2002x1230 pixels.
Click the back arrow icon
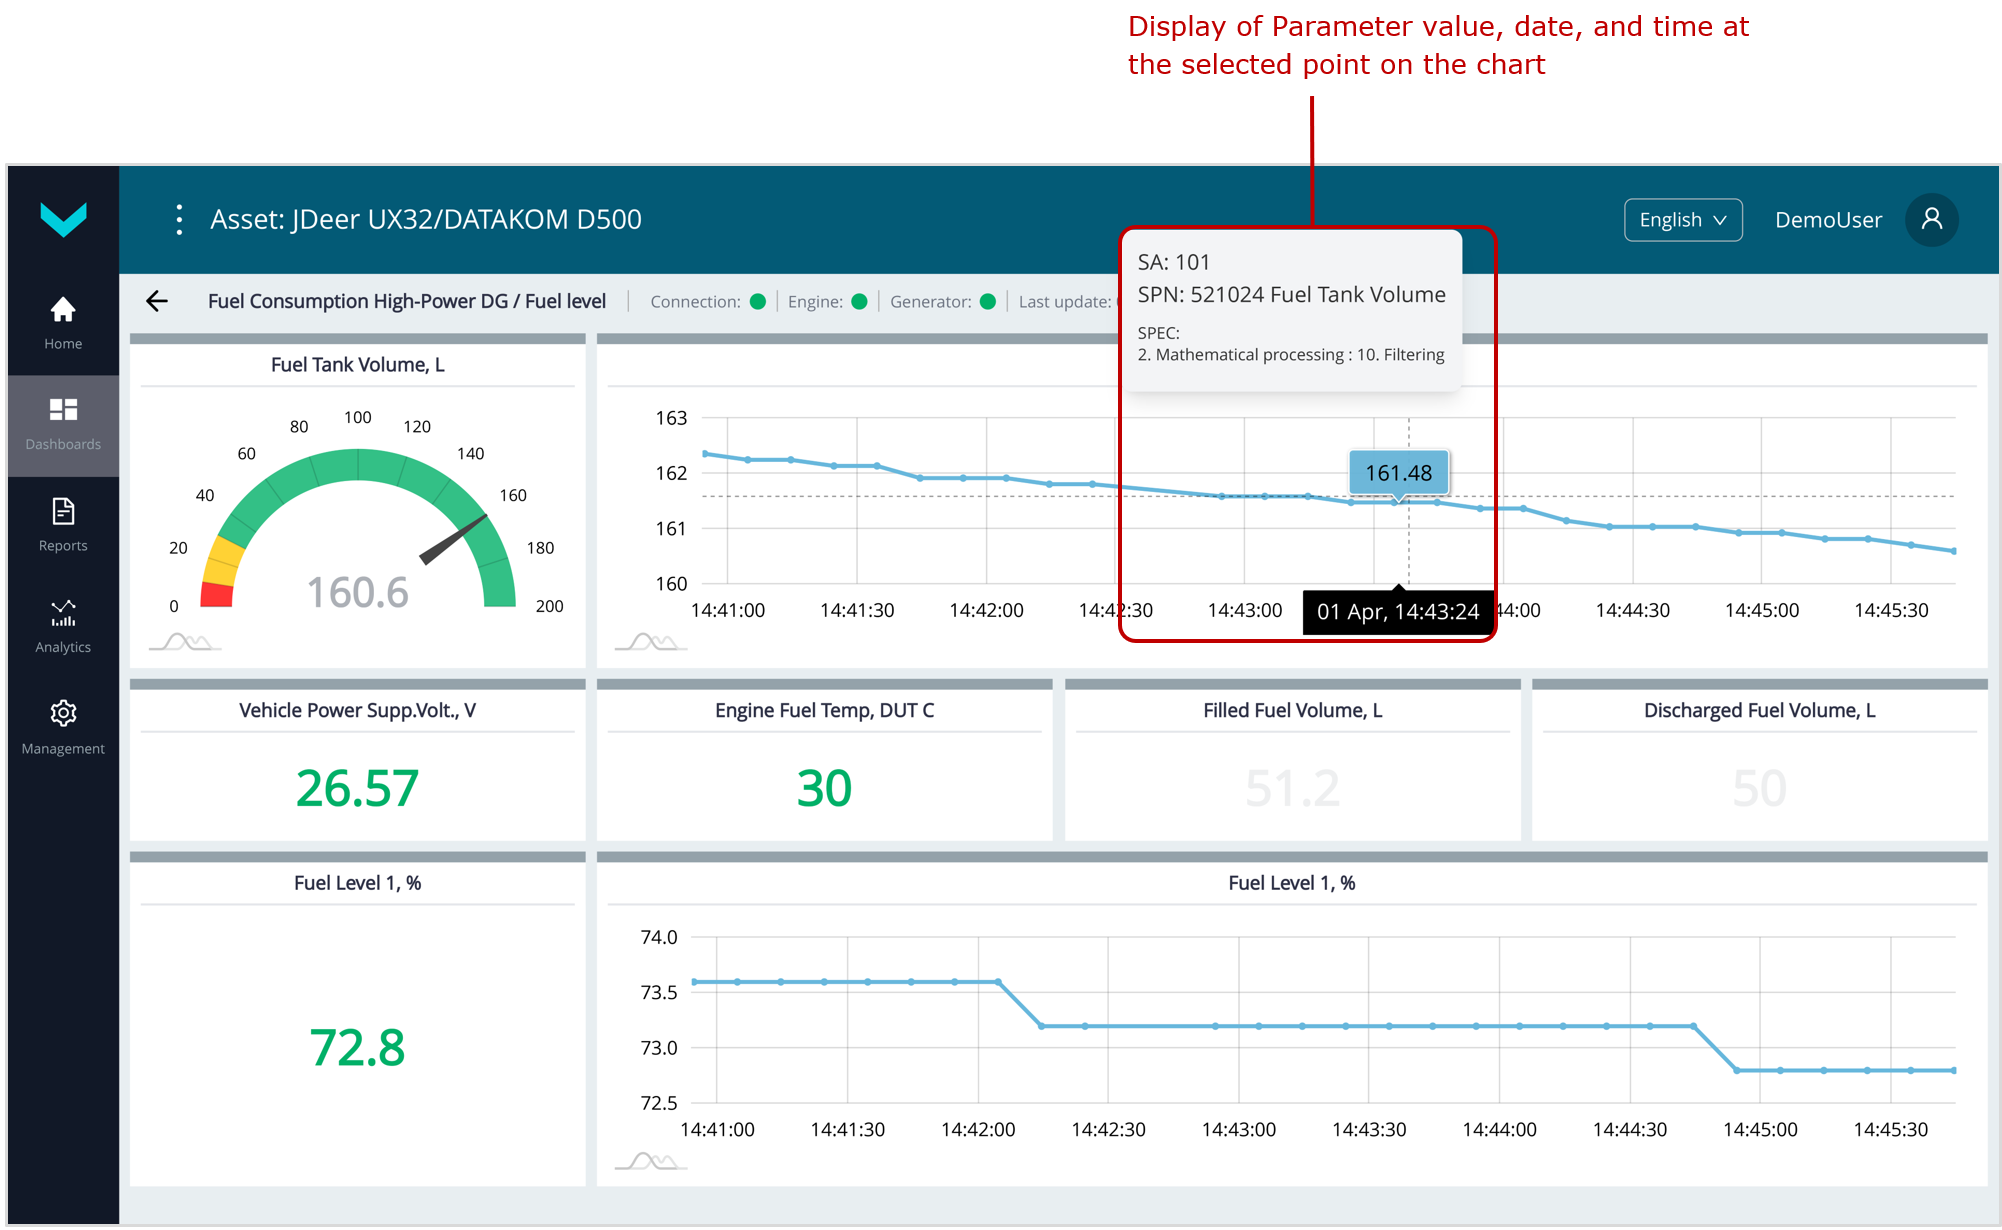pyautogui.click(x=157, y=301)
